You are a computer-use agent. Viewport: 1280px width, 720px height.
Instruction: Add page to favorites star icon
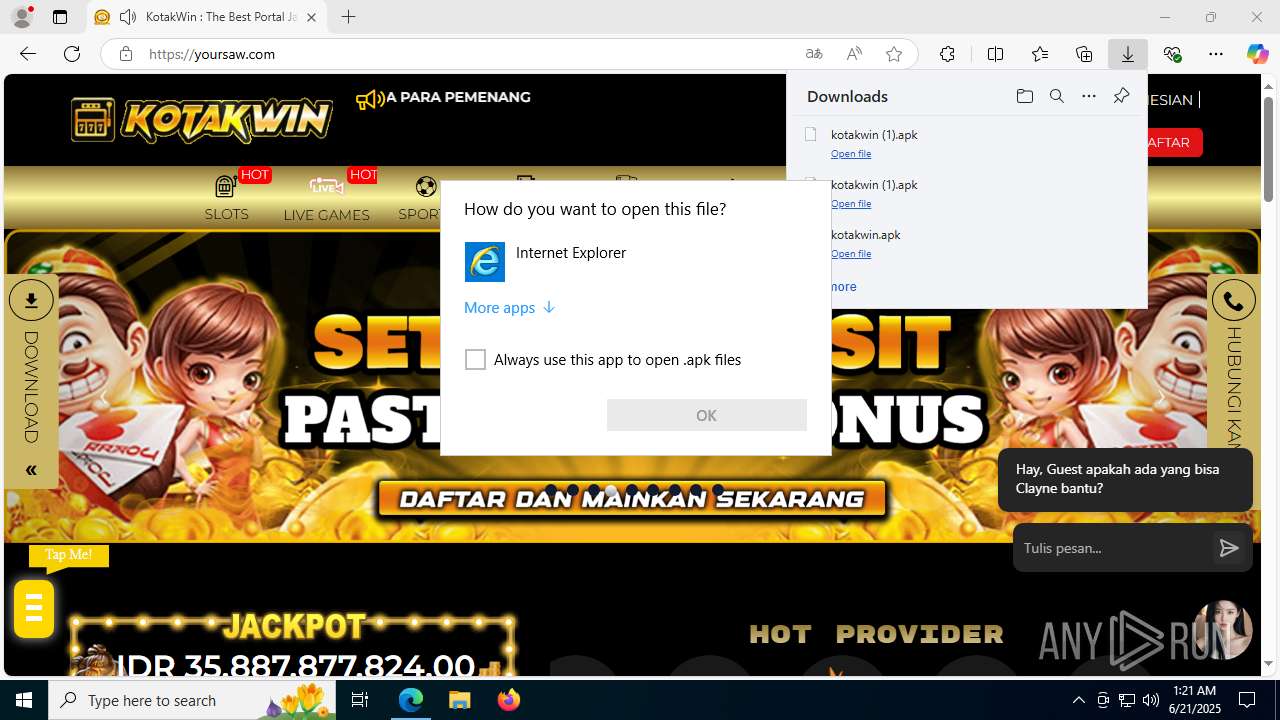coord(894,54)
